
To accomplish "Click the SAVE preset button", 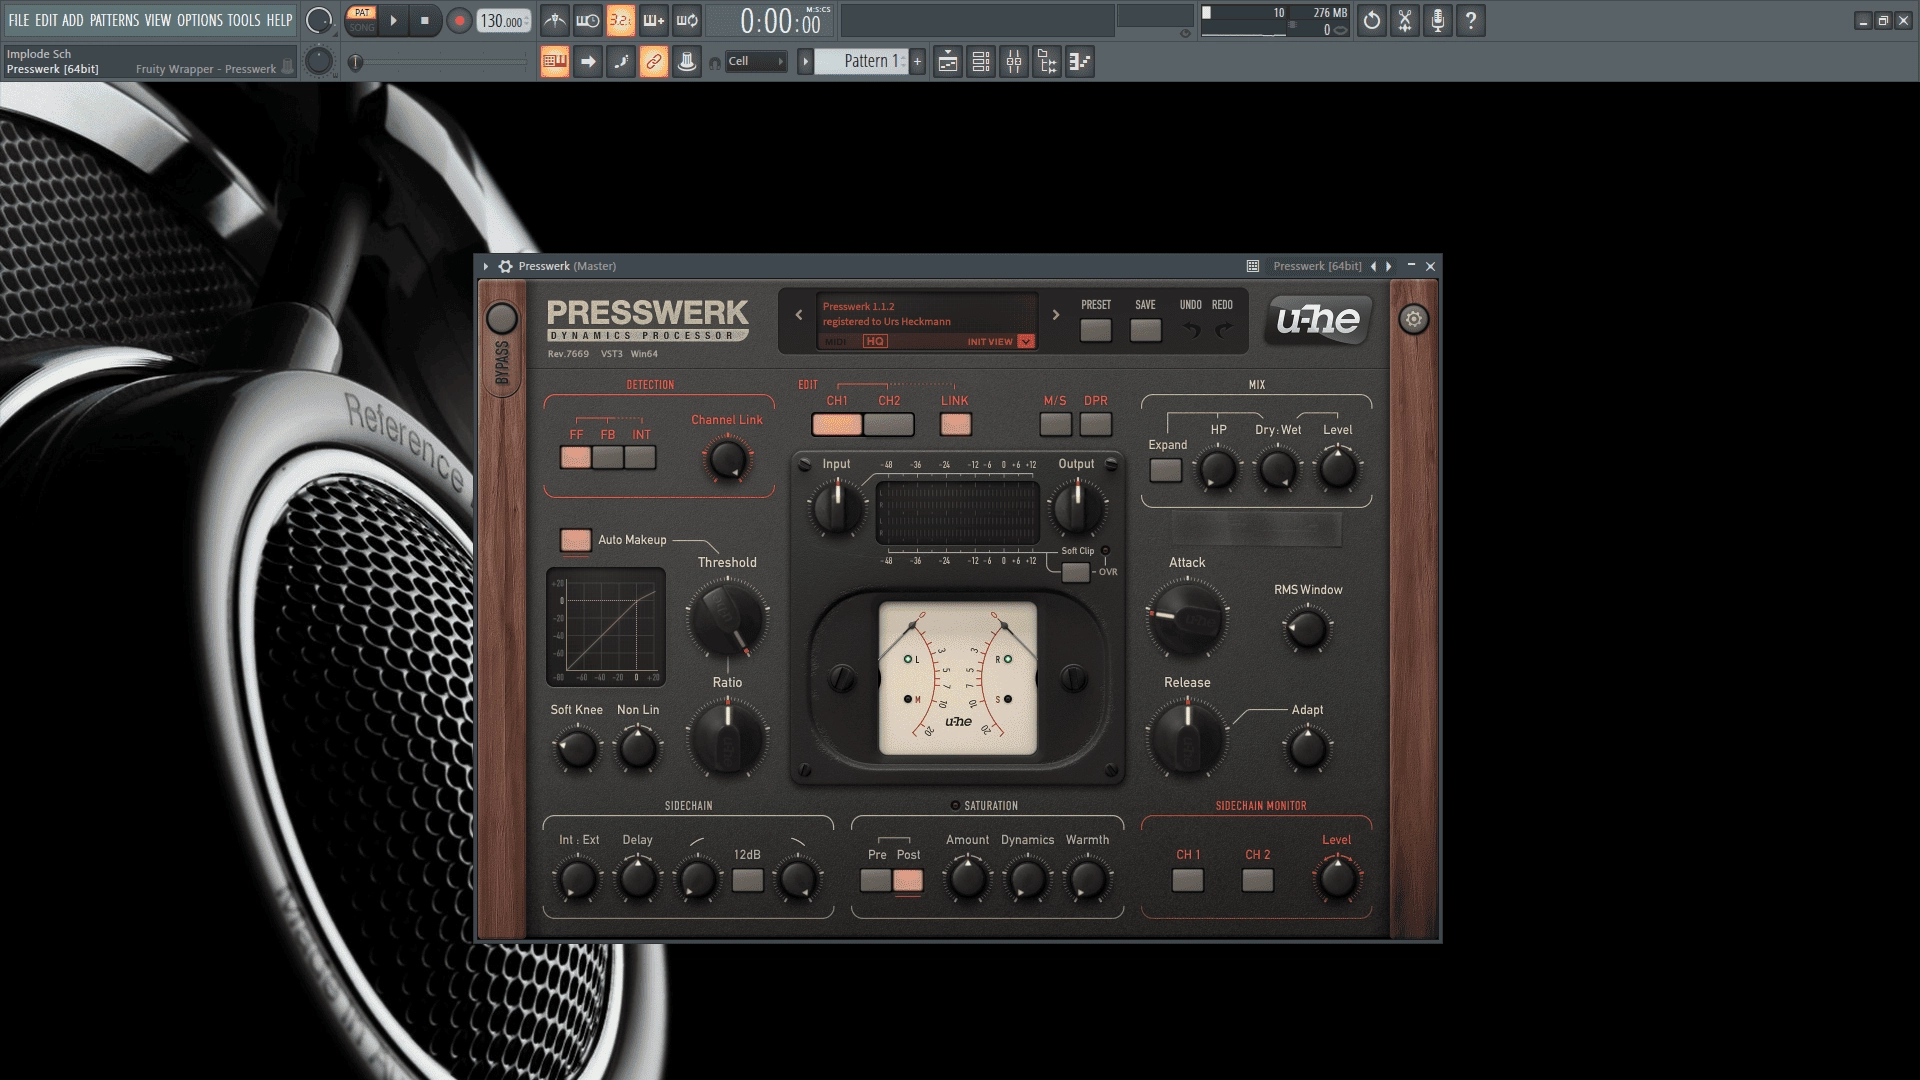I will click(1146, 330).
